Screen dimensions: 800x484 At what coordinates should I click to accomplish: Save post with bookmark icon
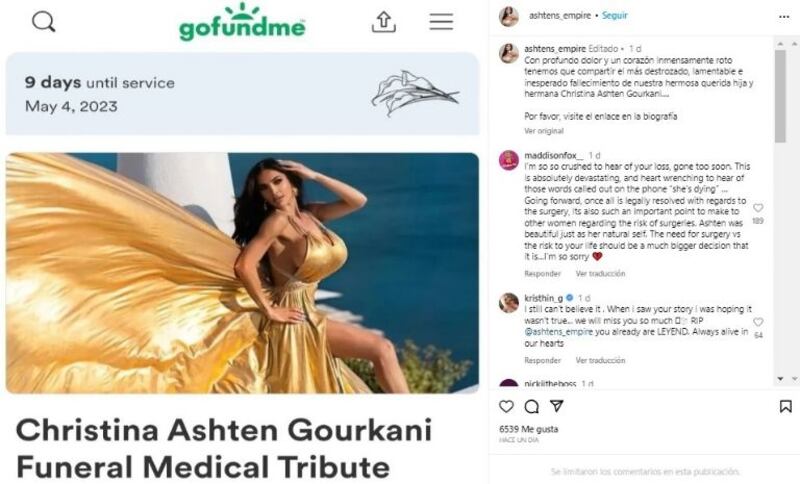pyautogui.click(x=786, y=406)
